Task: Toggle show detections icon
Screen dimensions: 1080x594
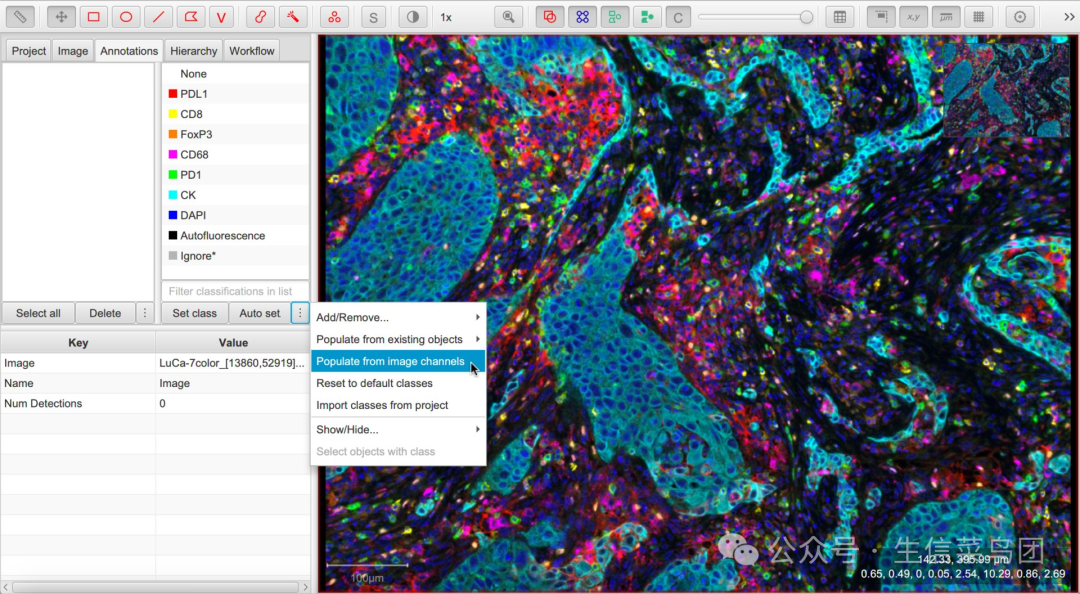Action: click(614, 17)
